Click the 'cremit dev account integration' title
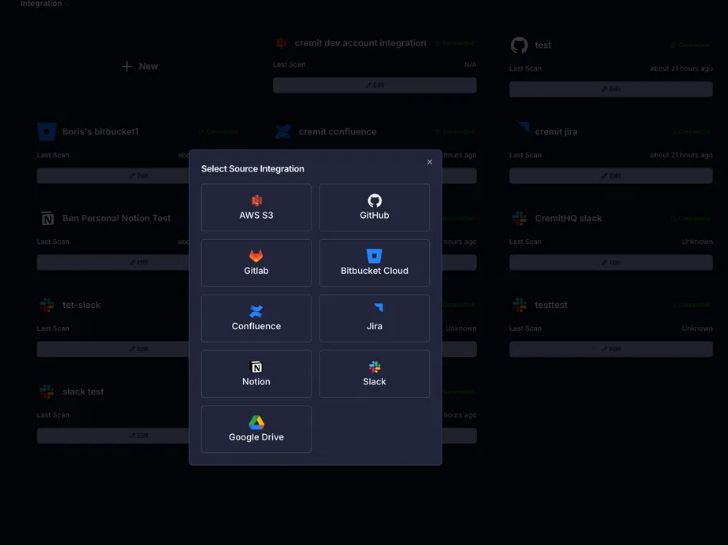This screenshot has width=728, height=545. pyautogui.click(x=360, y=43)
